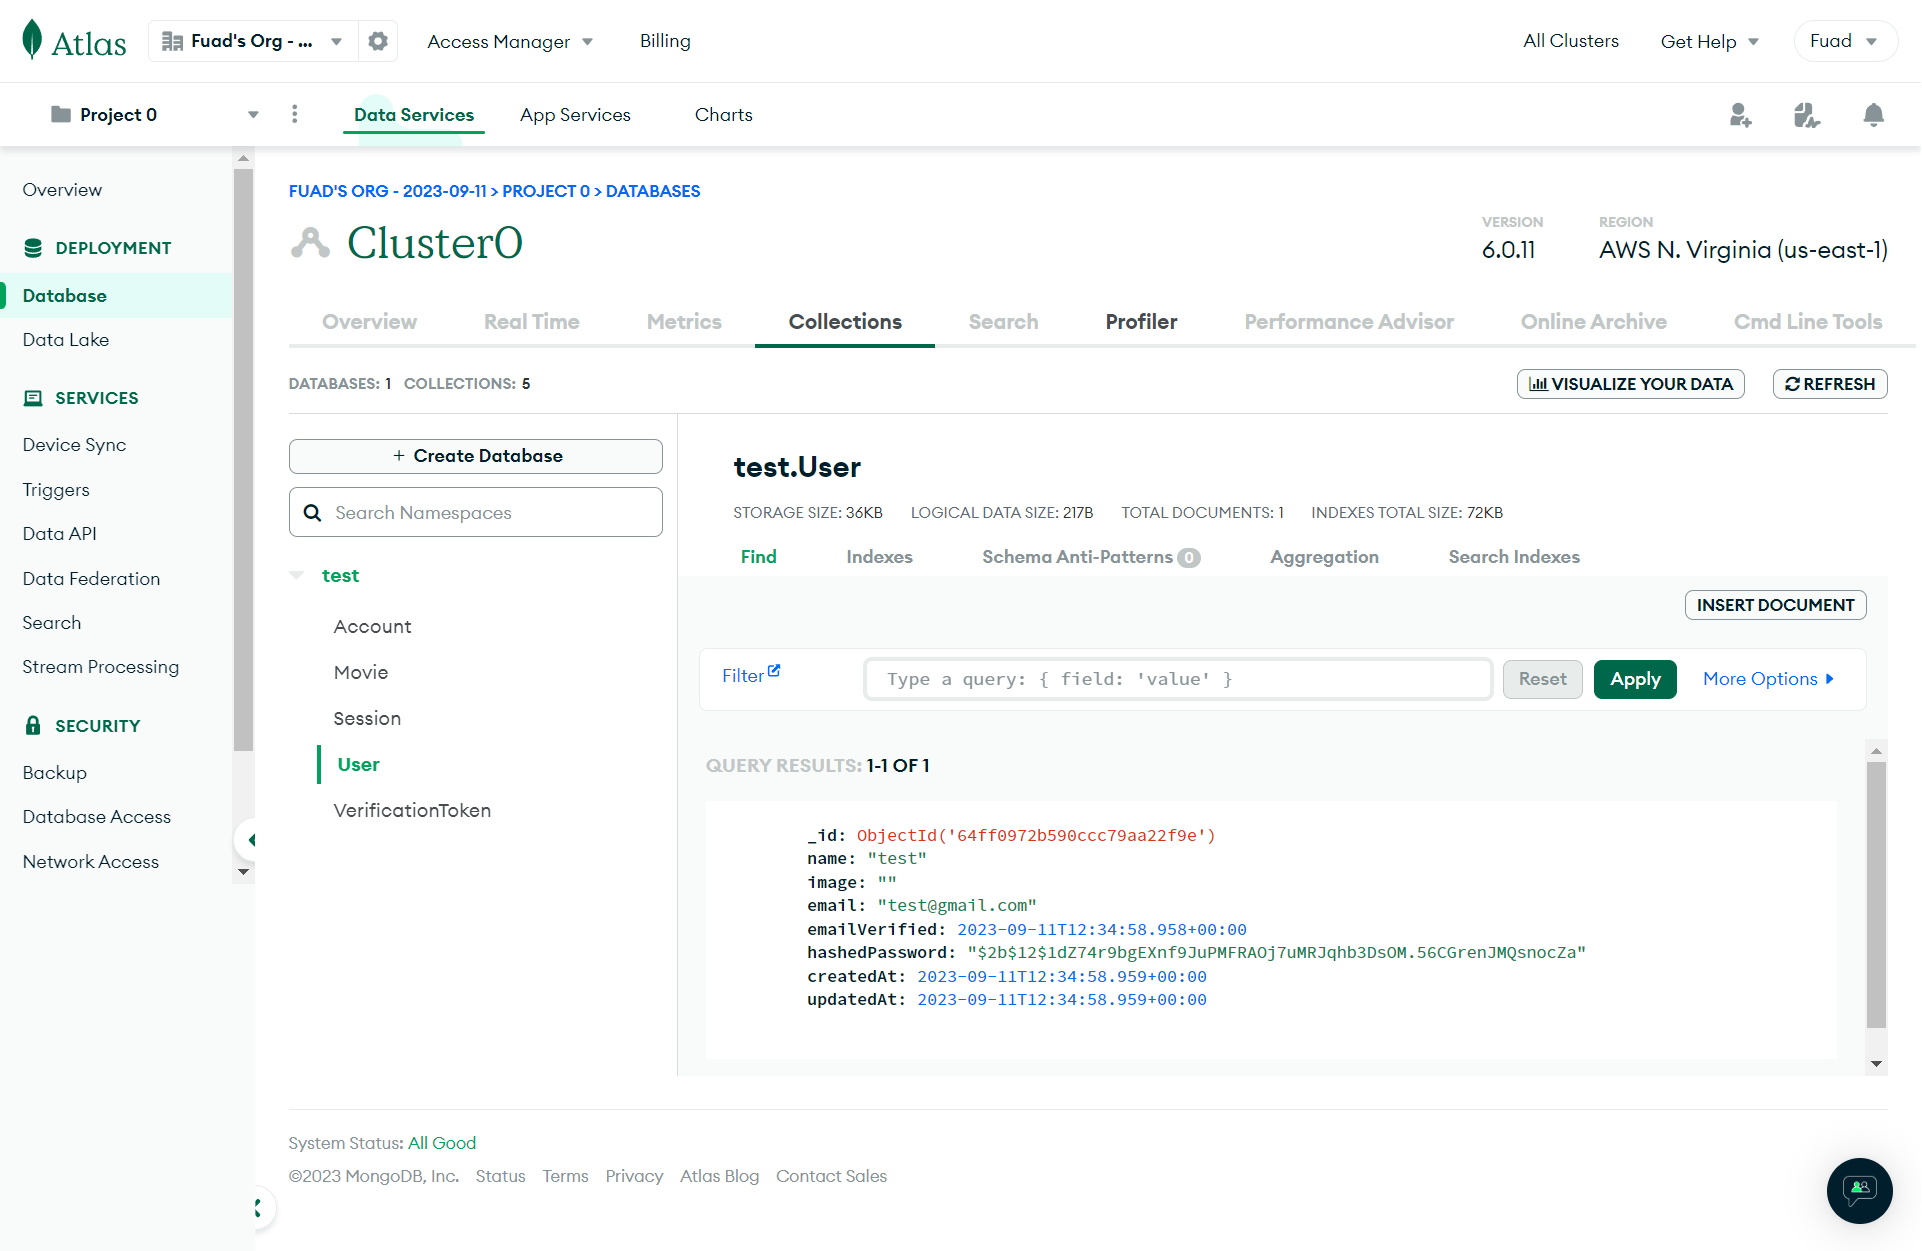Switch to App Services tab
Viewport: 1922px width, 1251px height.
tap(575, 115)
